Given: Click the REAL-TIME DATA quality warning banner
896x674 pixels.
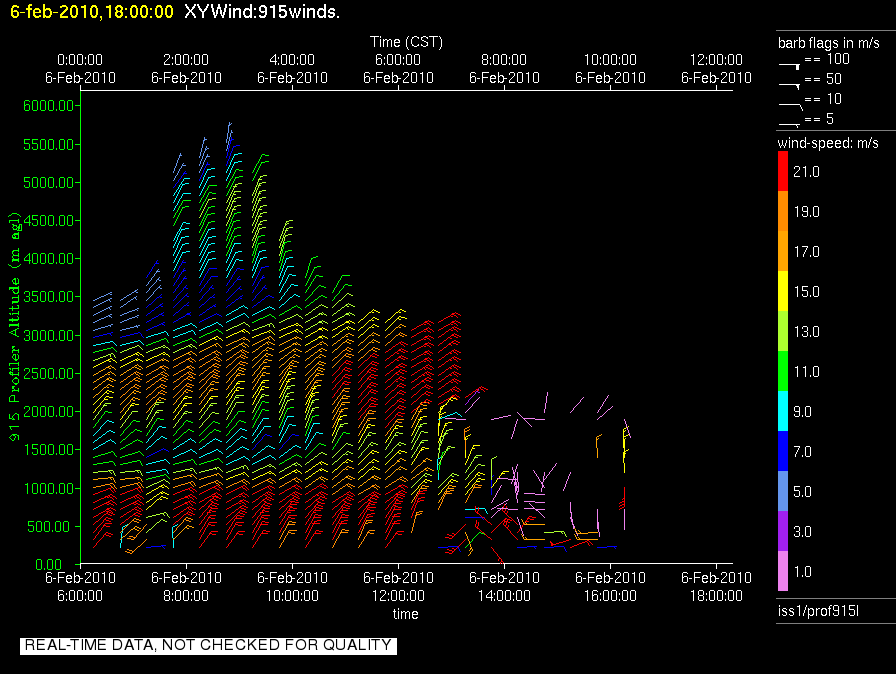Looking at the screenshot, I should [208, 645].
